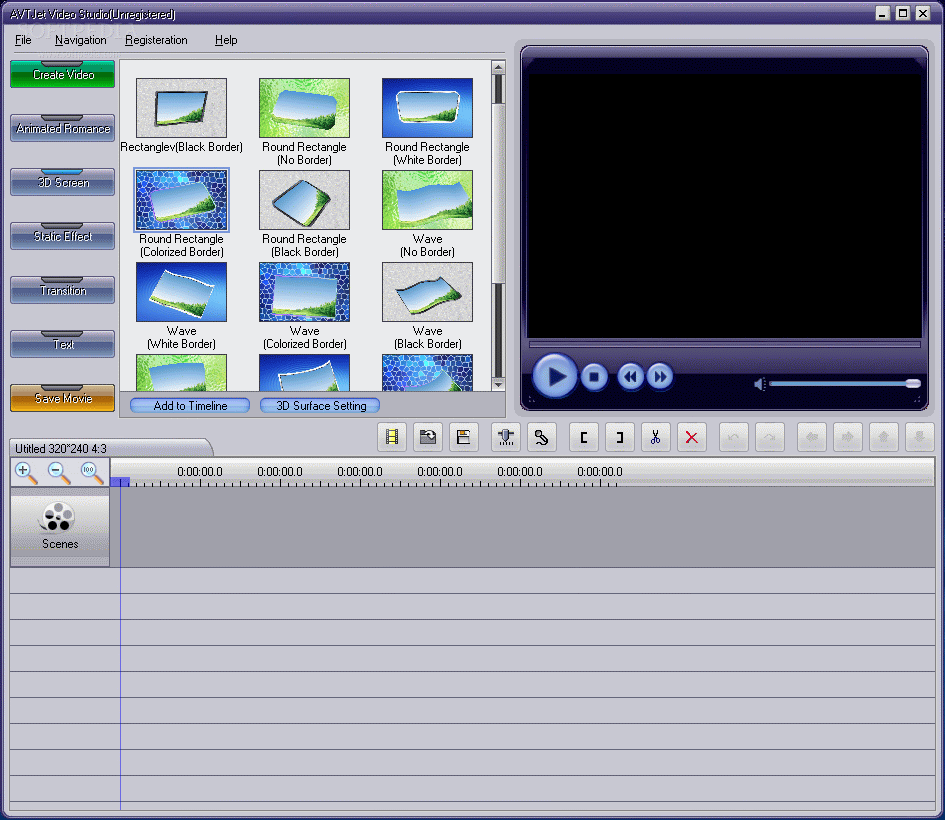This screenshot has height=820, width=945.
Task: Open the Transition section
Action: pos(63,290)
